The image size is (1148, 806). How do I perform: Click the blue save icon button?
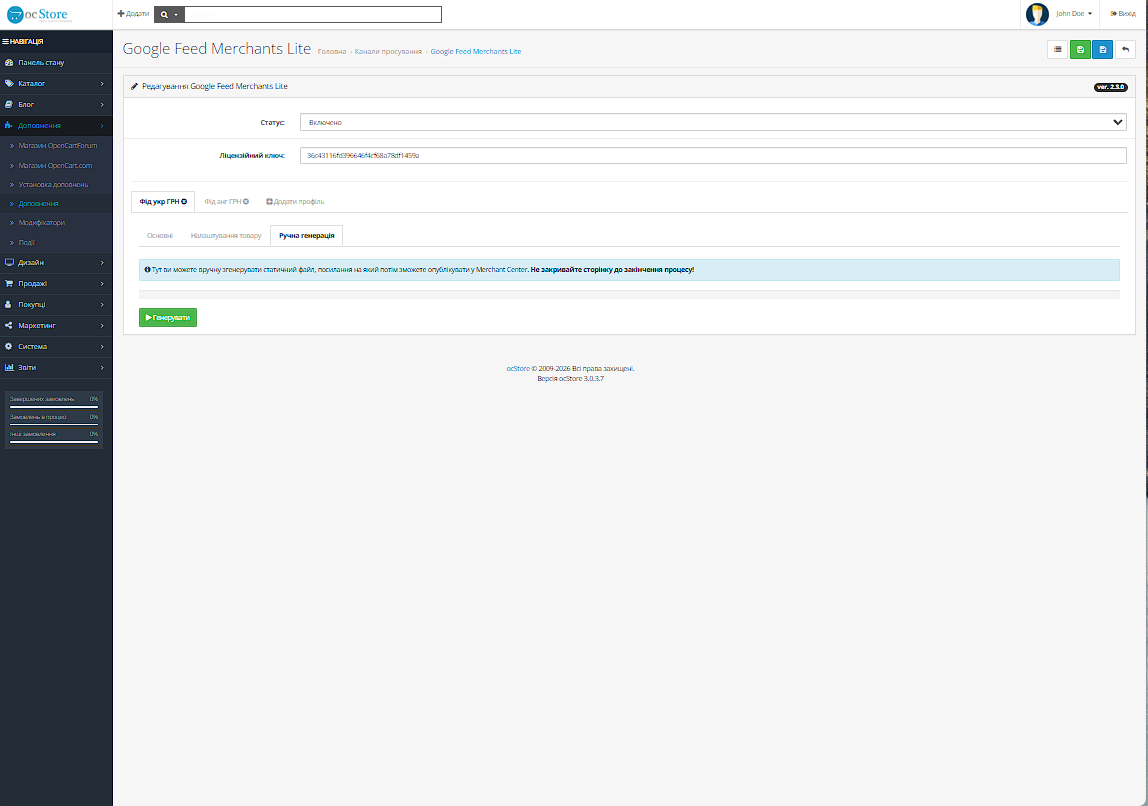[1103, 50]
